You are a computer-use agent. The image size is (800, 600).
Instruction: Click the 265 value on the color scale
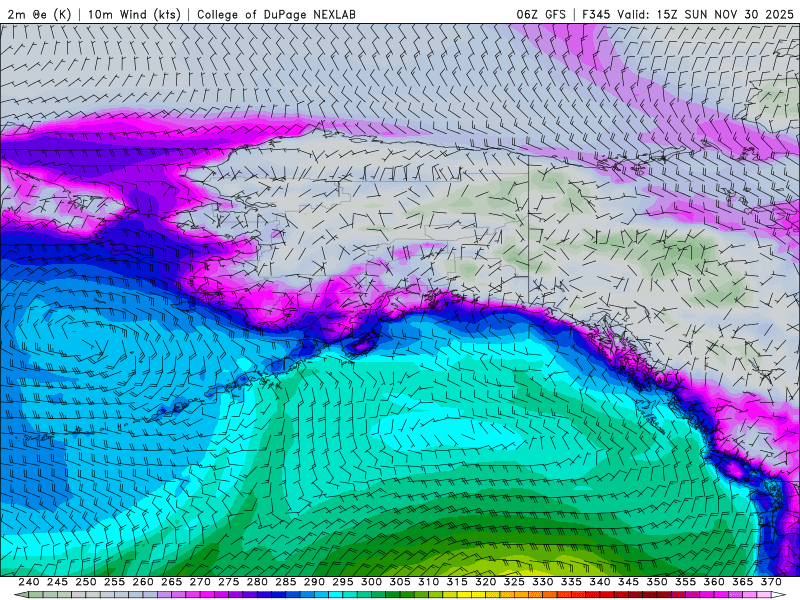click(x=171, y=582)
